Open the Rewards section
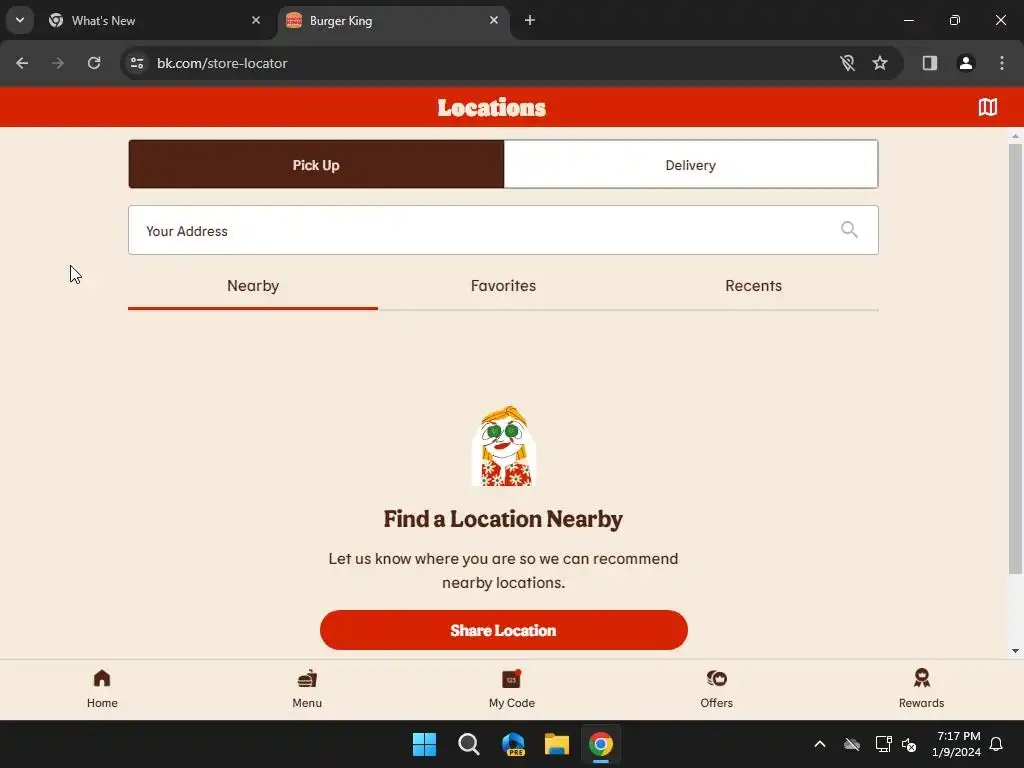The image size is (1024, 768). coord(921,689)
